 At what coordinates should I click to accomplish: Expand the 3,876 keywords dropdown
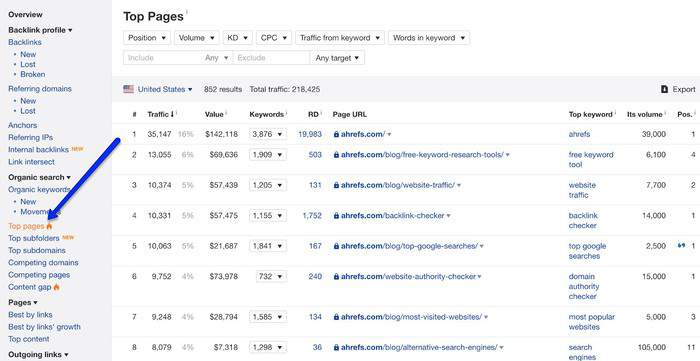pos(268,134)
